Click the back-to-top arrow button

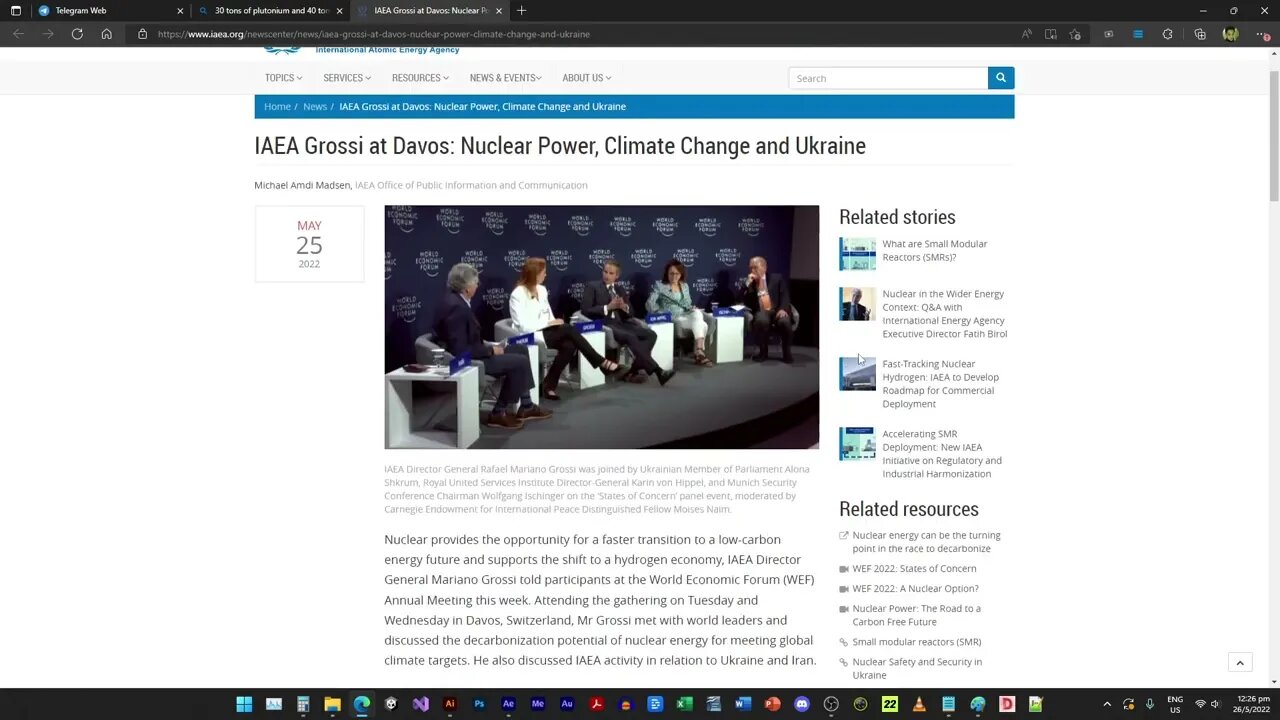1240,662
